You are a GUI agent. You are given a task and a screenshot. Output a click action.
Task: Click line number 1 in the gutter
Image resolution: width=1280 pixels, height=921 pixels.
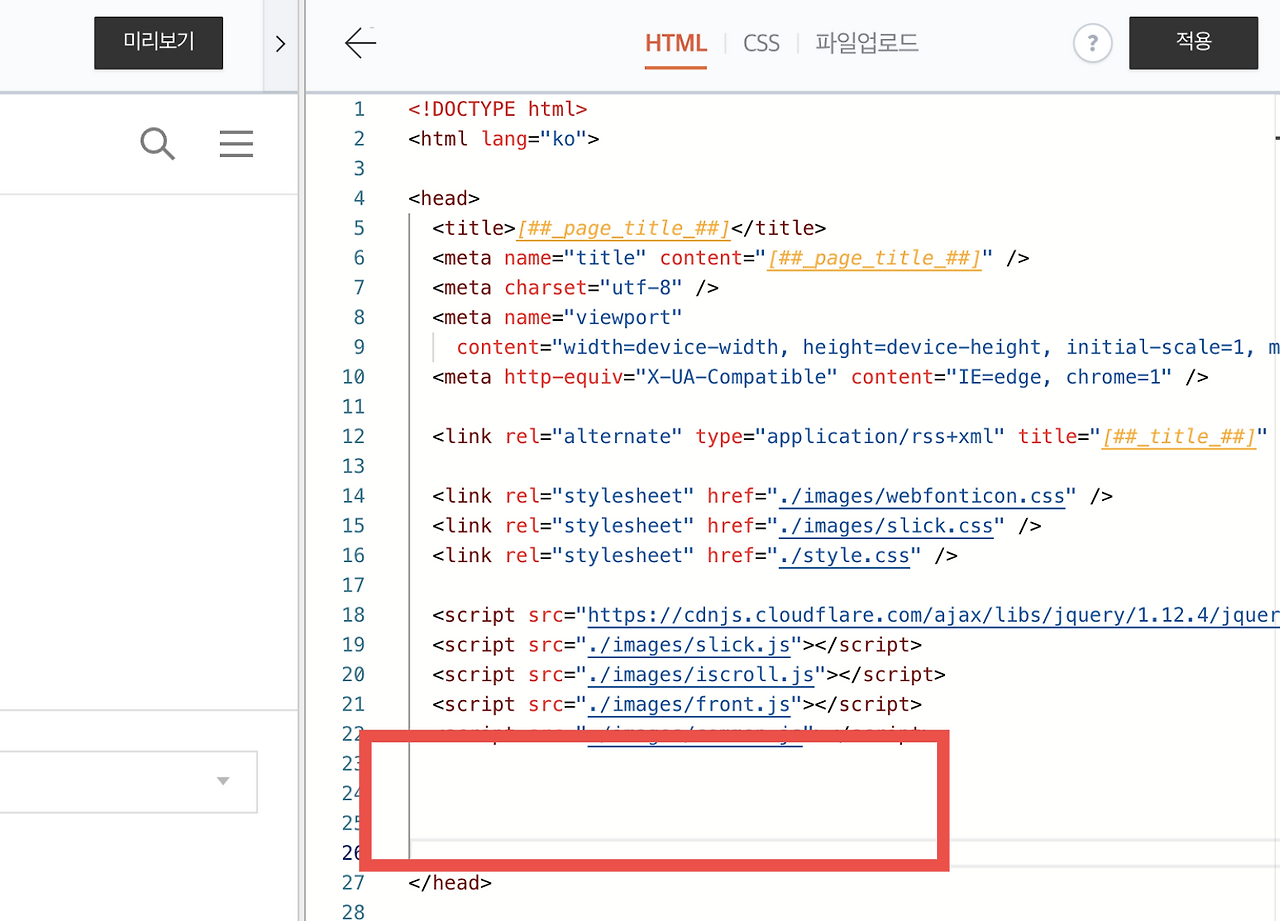click(359, 109)
